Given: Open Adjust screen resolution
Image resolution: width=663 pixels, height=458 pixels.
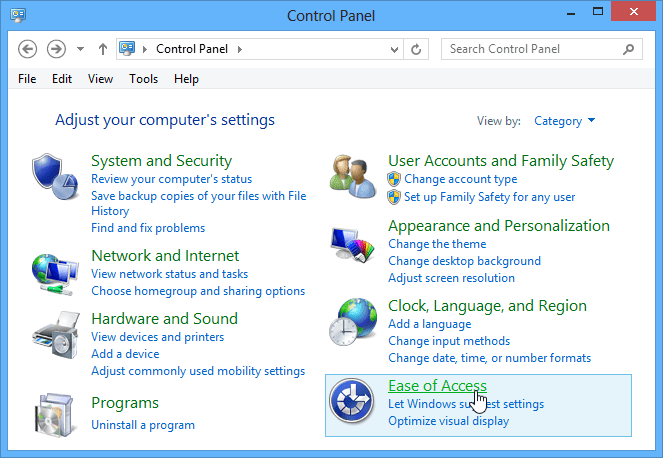Looking at the screenshot, I should (x=452, y=278).
